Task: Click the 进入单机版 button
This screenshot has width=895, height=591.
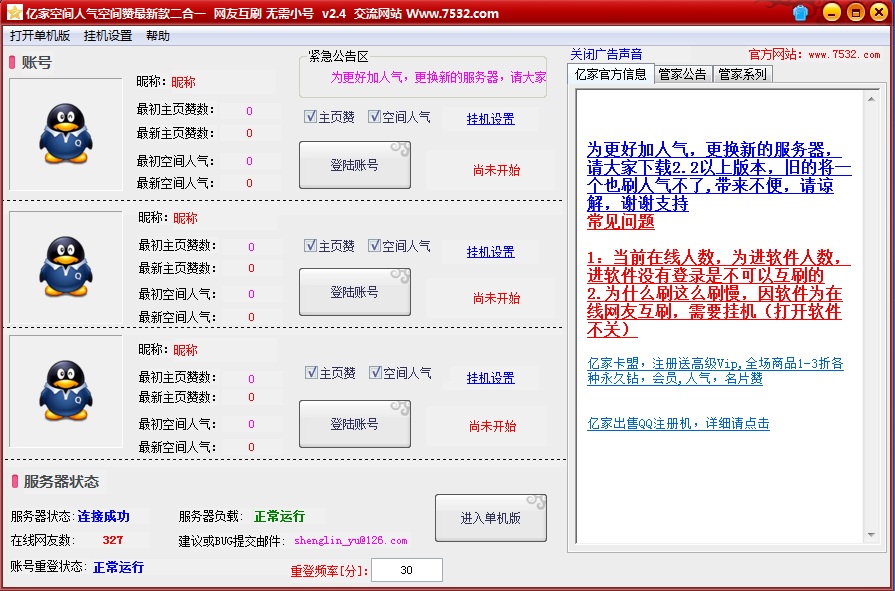Action: pyautogui.click(x=491, y=518)
